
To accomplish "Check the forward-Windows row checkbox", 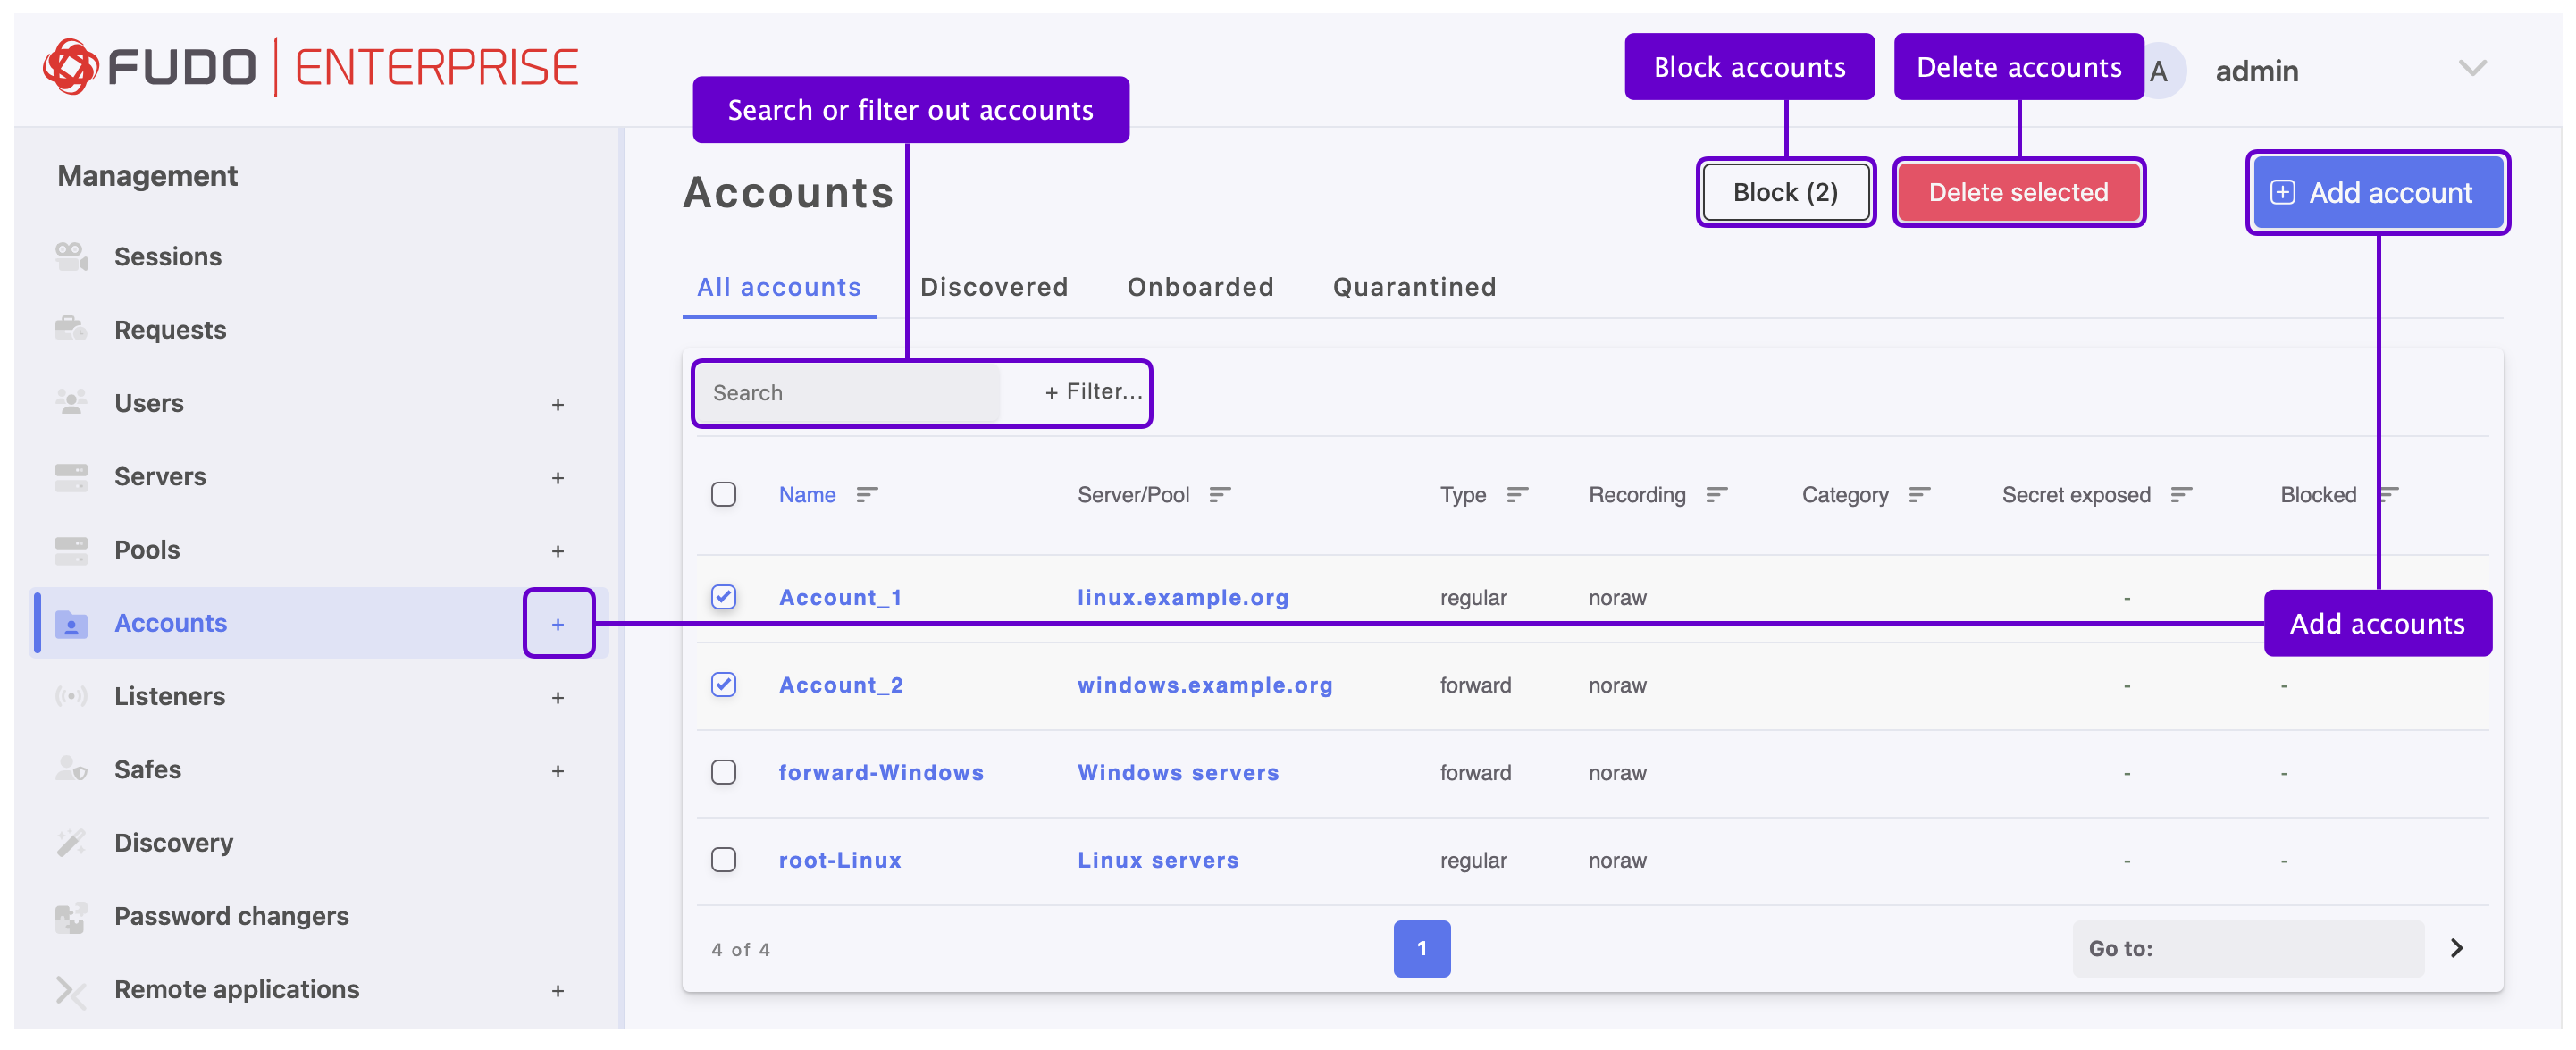I will 723,772.
